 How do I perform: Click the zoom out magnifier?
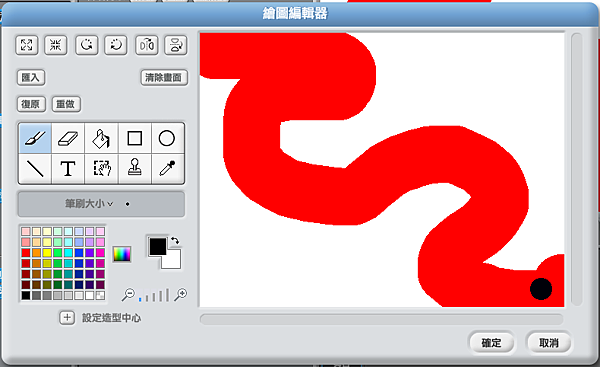(x=128, y=295)
